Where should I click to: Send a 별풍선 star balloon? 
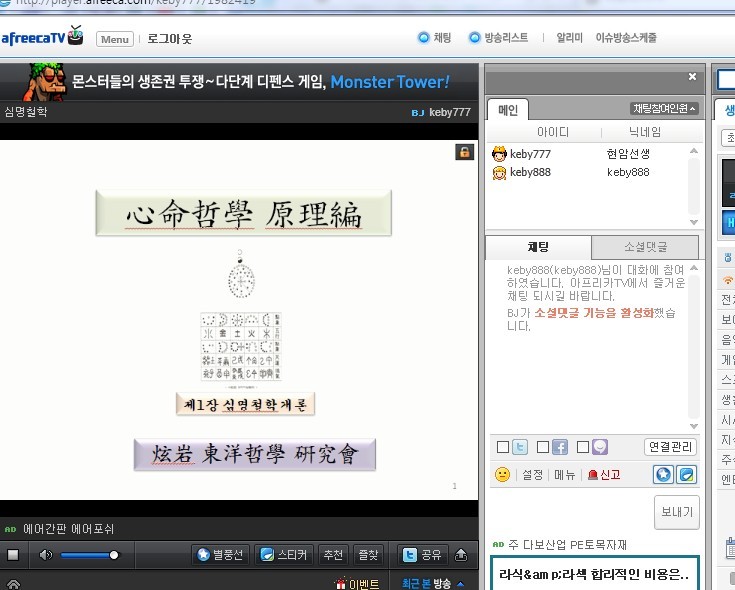click(x=220, y=555)
